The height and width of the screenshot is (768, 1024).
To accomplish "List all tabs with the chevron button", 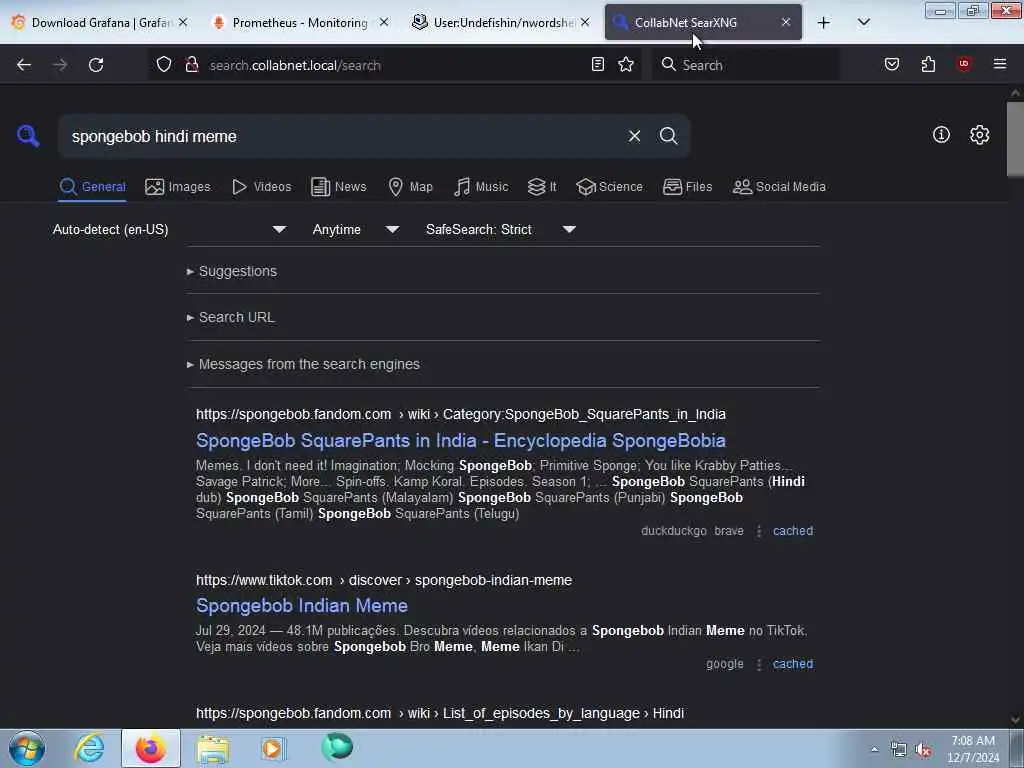I will point(863,23).
